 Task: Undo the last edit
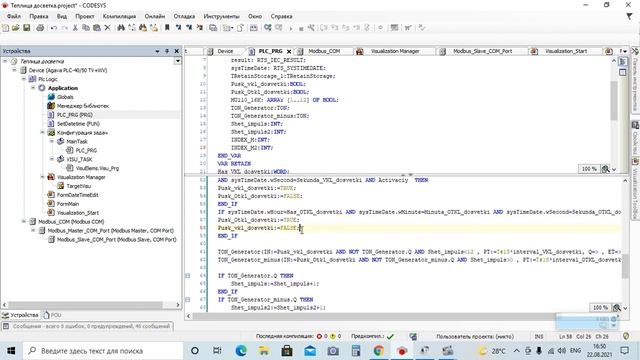[x=54, y=28]
